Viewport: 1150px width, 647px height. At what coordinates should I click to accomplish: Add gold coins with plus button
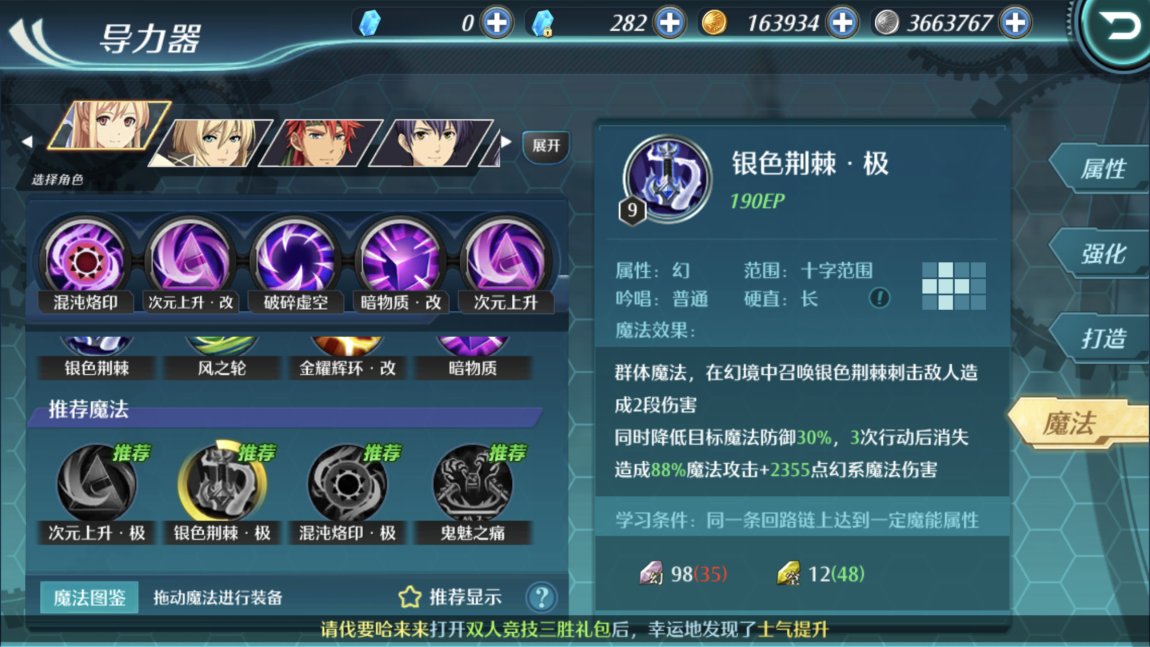tap(843, 23)
